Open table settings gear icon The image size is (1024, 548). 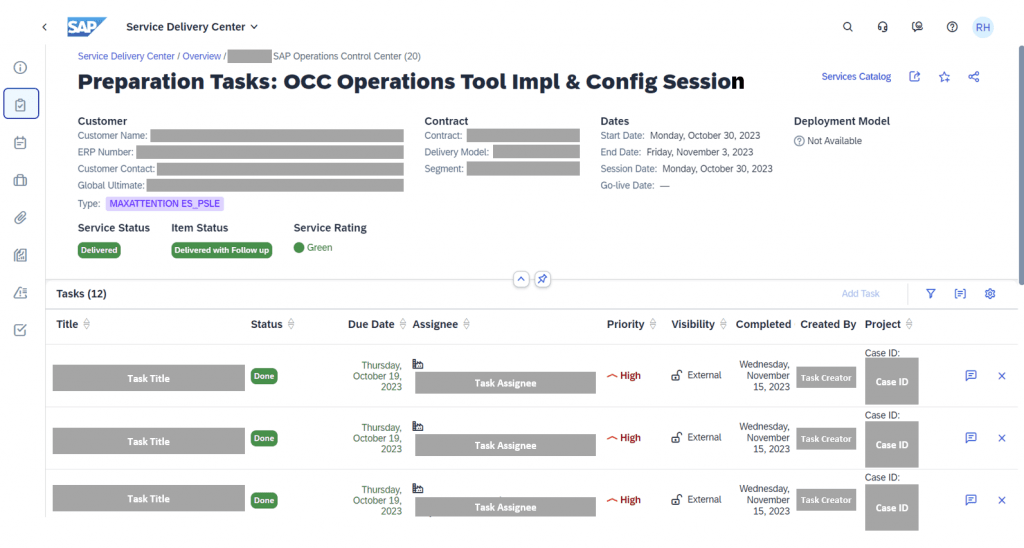click(x=990, y=294)
